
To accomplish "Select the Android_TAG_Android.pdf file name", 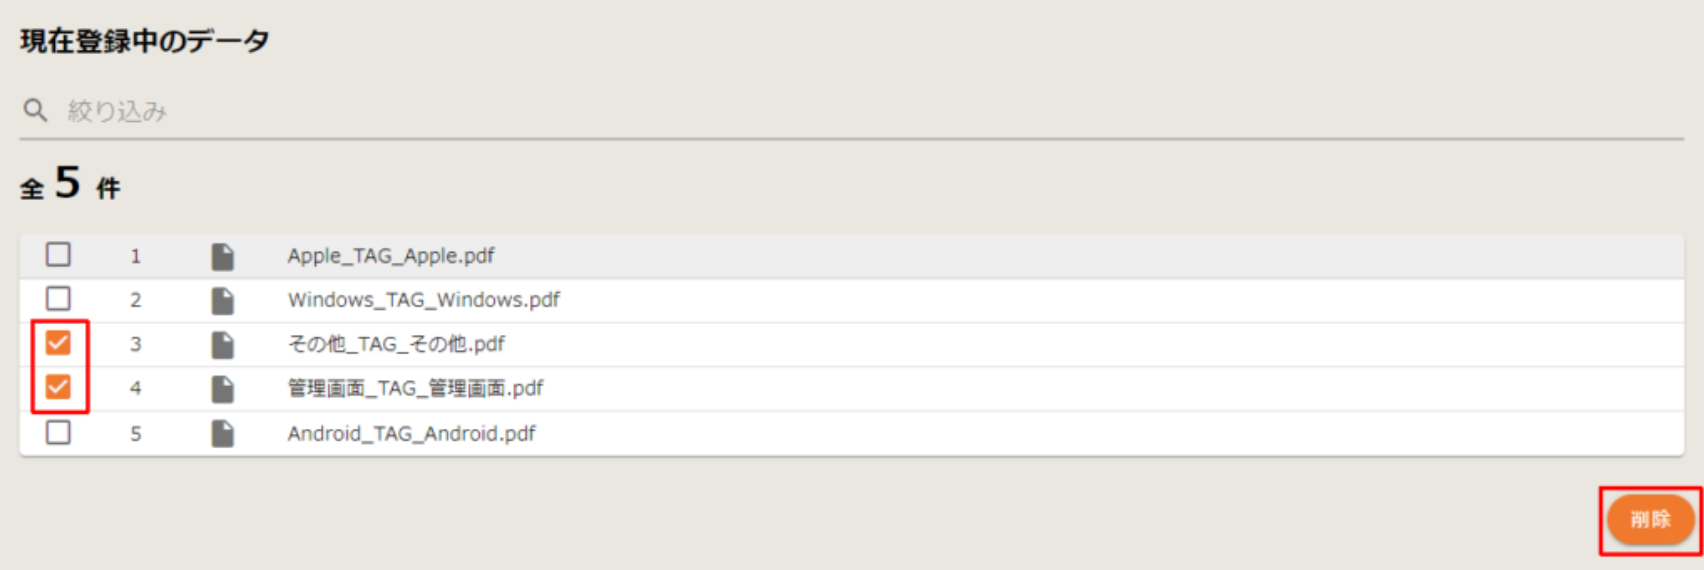I will tap(411, 433).
